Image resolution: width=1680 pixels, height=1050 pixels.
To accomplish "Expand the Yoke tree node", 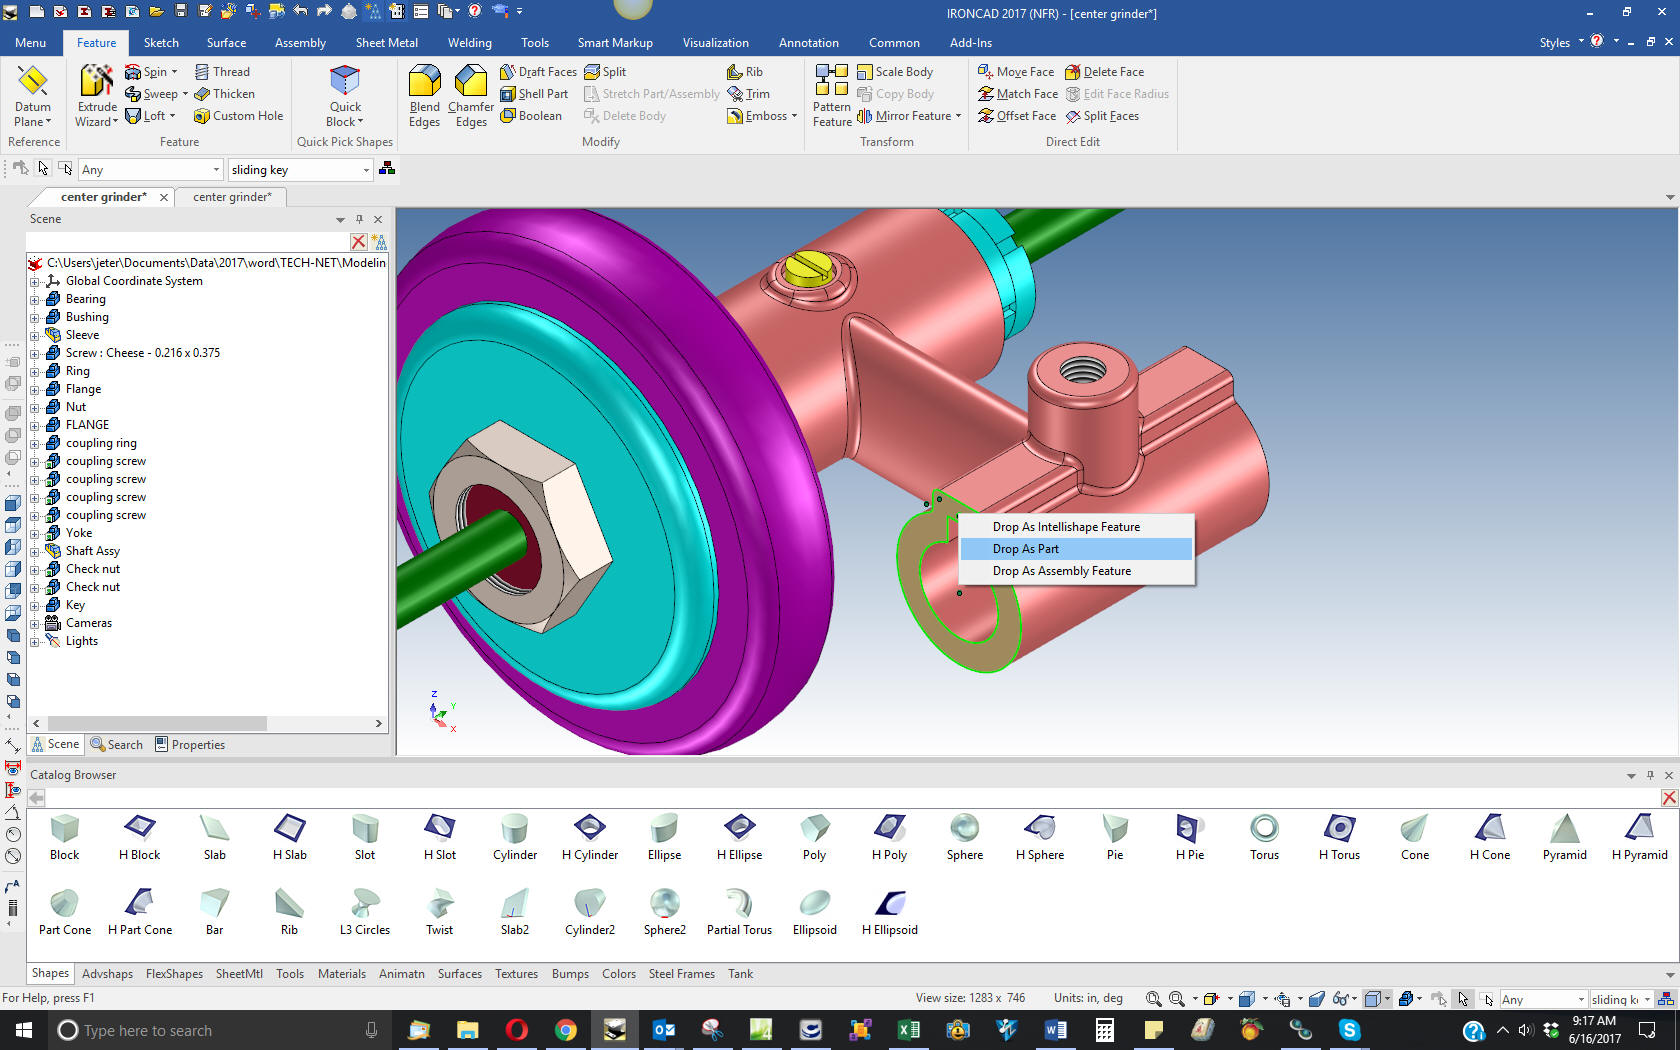I will [35, 533].
